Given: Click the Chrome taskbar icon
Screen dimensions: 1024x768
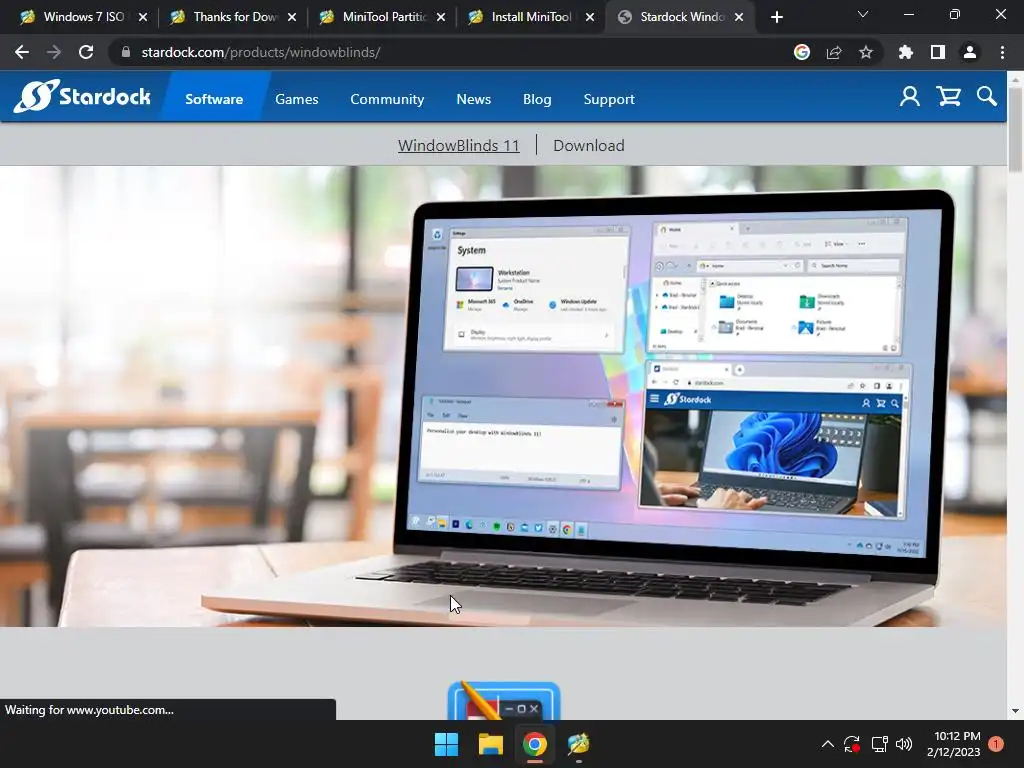Looking at the screenshot, I should [534, 744].
